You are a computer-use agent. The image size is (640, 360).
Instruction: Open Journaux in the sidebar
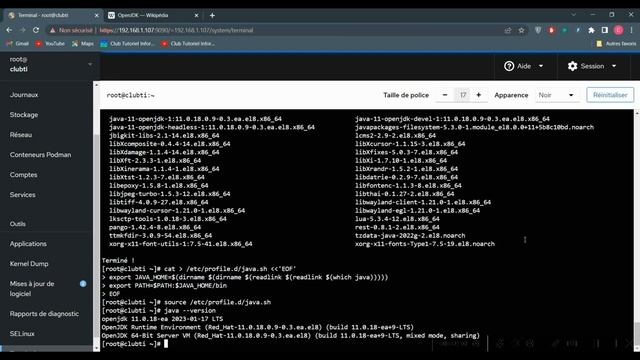coord(24,95)
